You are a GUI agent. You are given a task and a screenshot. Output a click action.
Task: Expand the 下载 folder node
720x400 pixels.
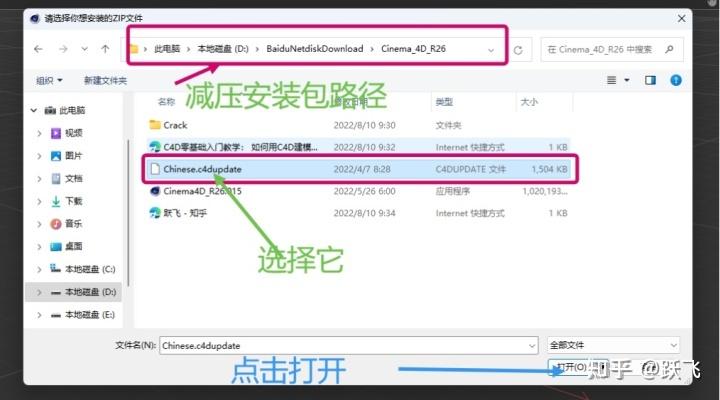(x=39, y=202)
